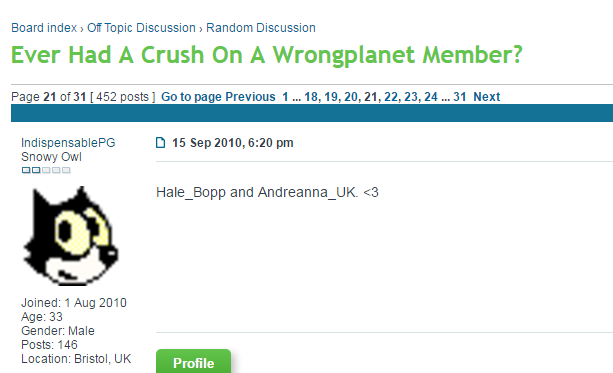Click the Go to page link
Screen dimensions: 613x373
[x=192, y=97]
